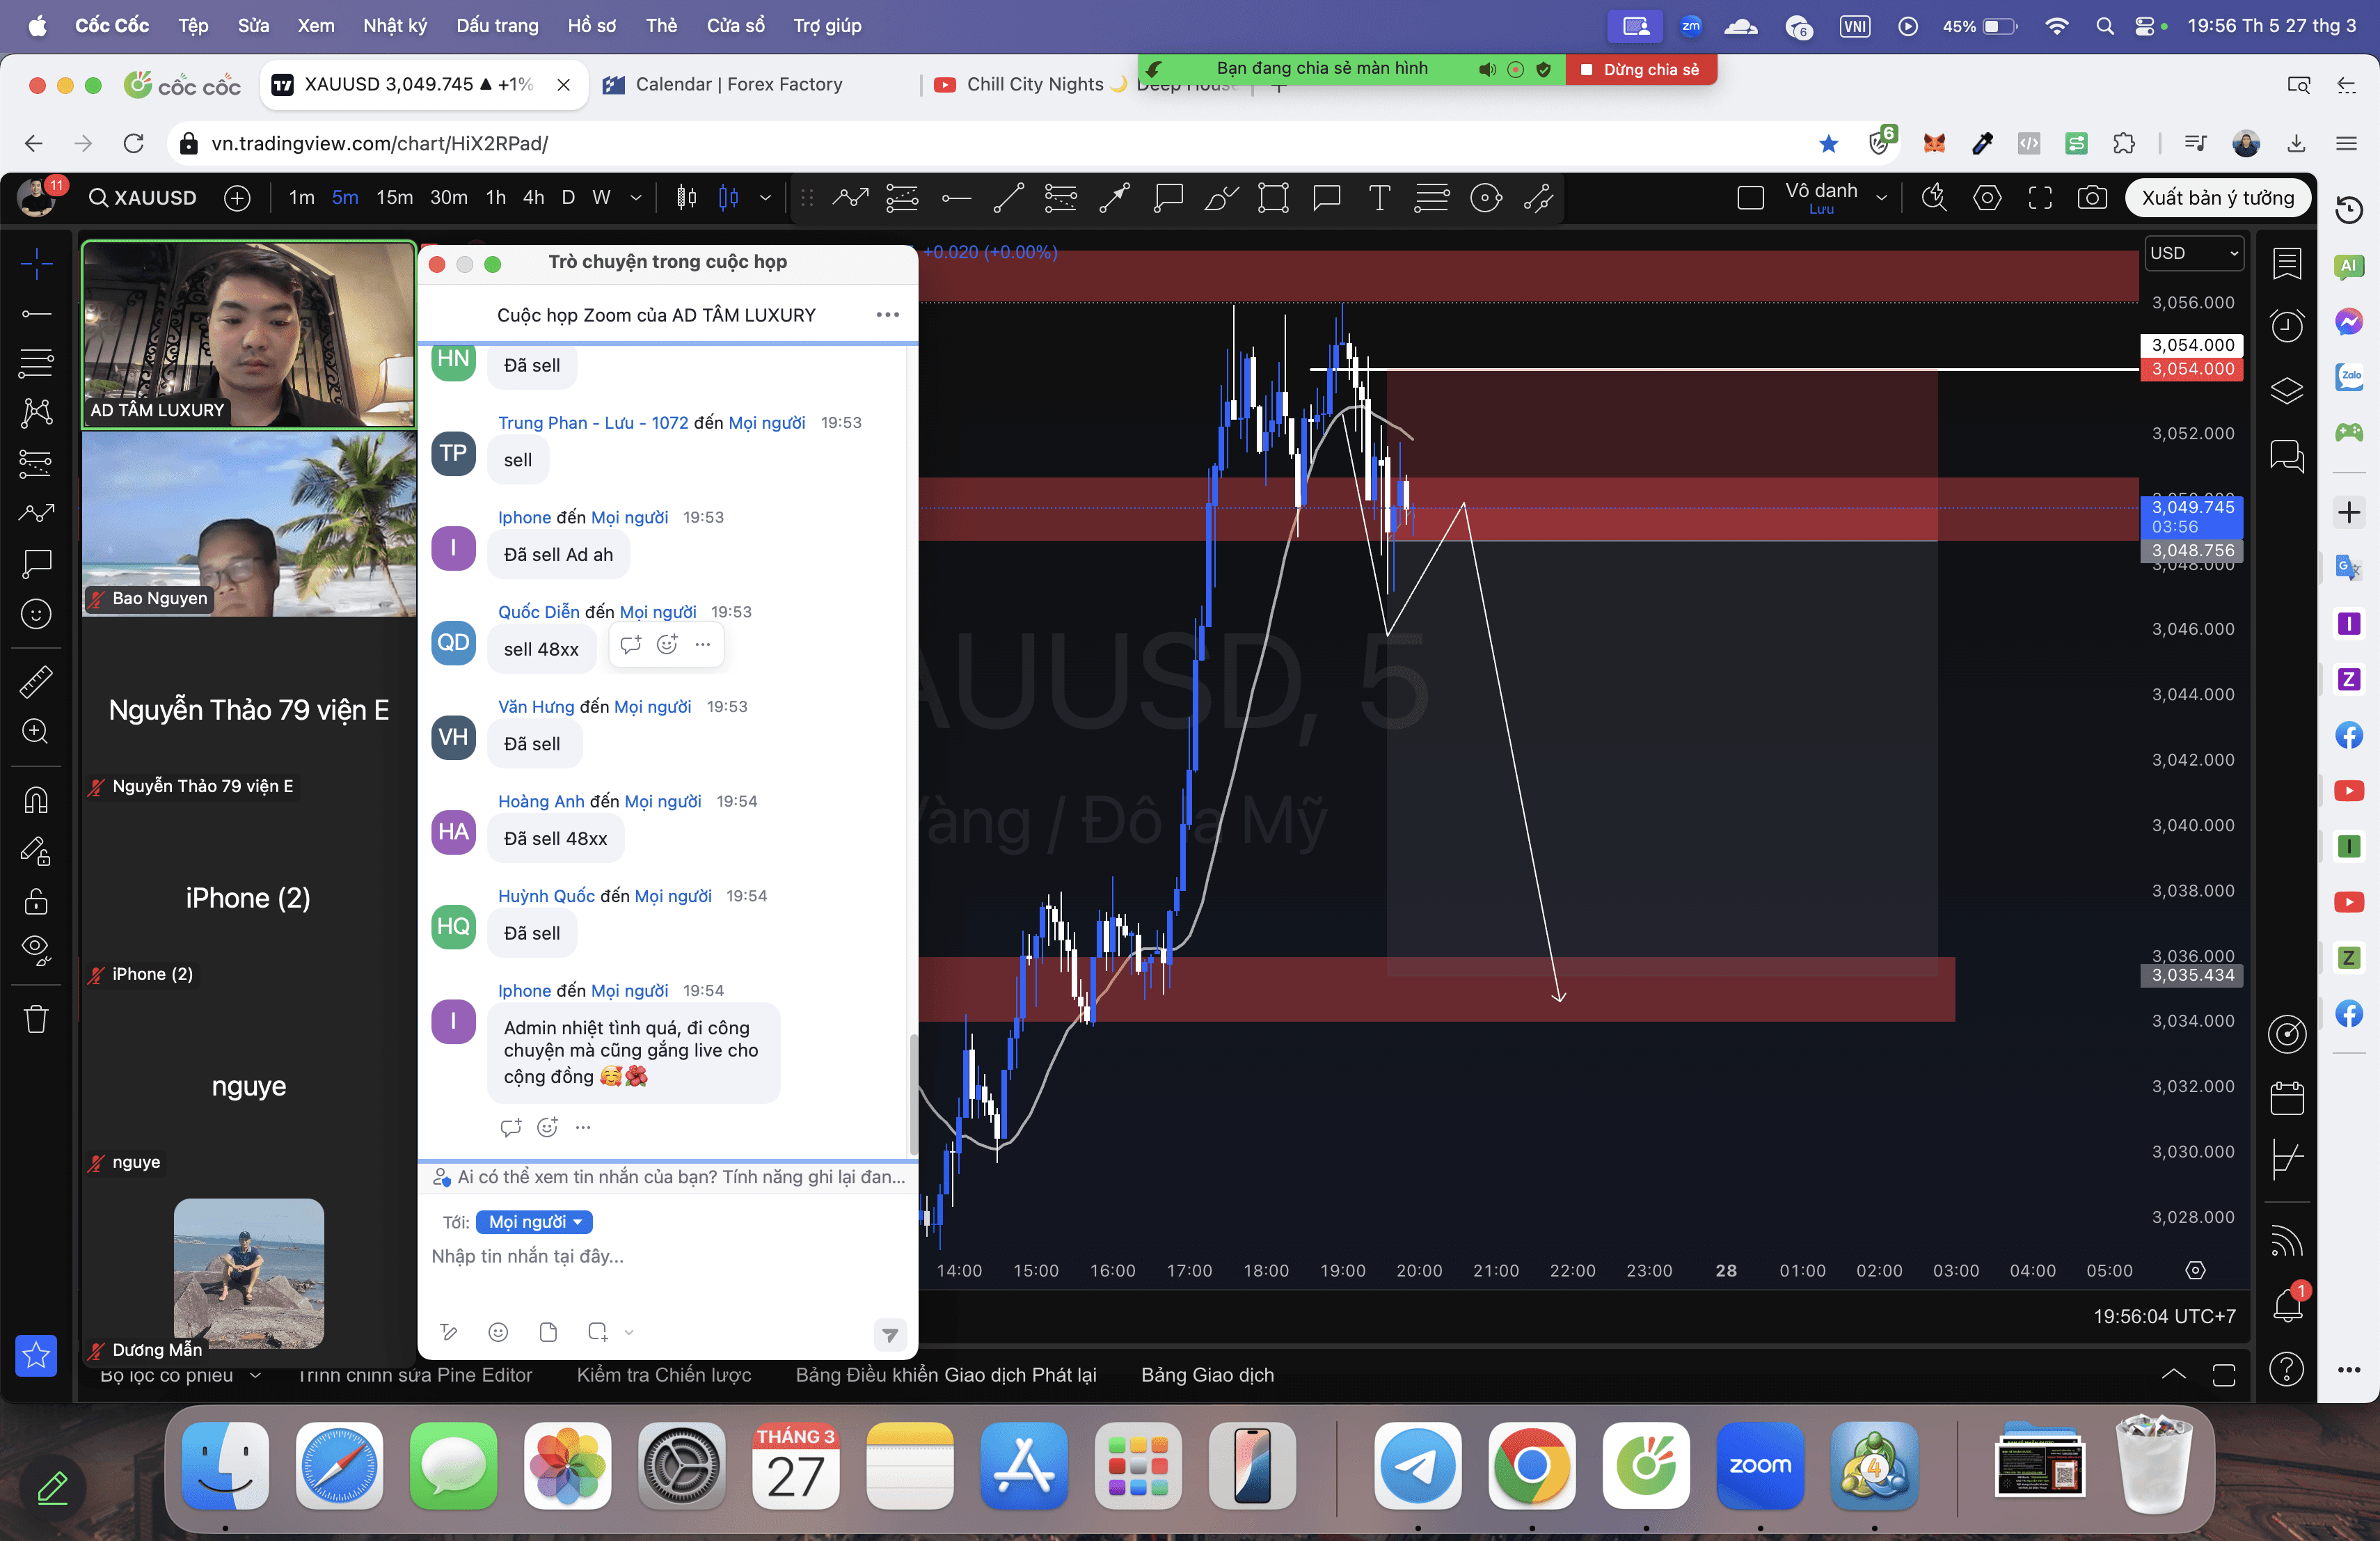Toggle lock all drawings icon
Screen dimensions: 2380x1541
[36, 901]
